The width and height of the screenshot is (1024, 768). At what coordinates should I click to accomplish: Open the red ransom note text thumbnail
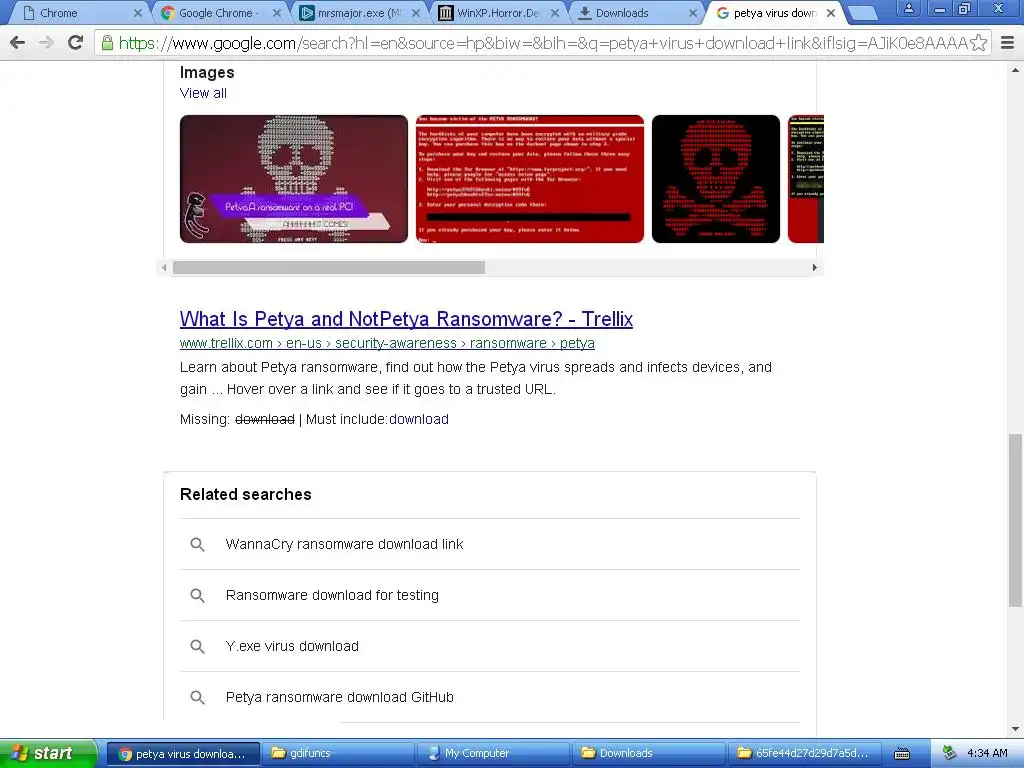click(530, 179)
